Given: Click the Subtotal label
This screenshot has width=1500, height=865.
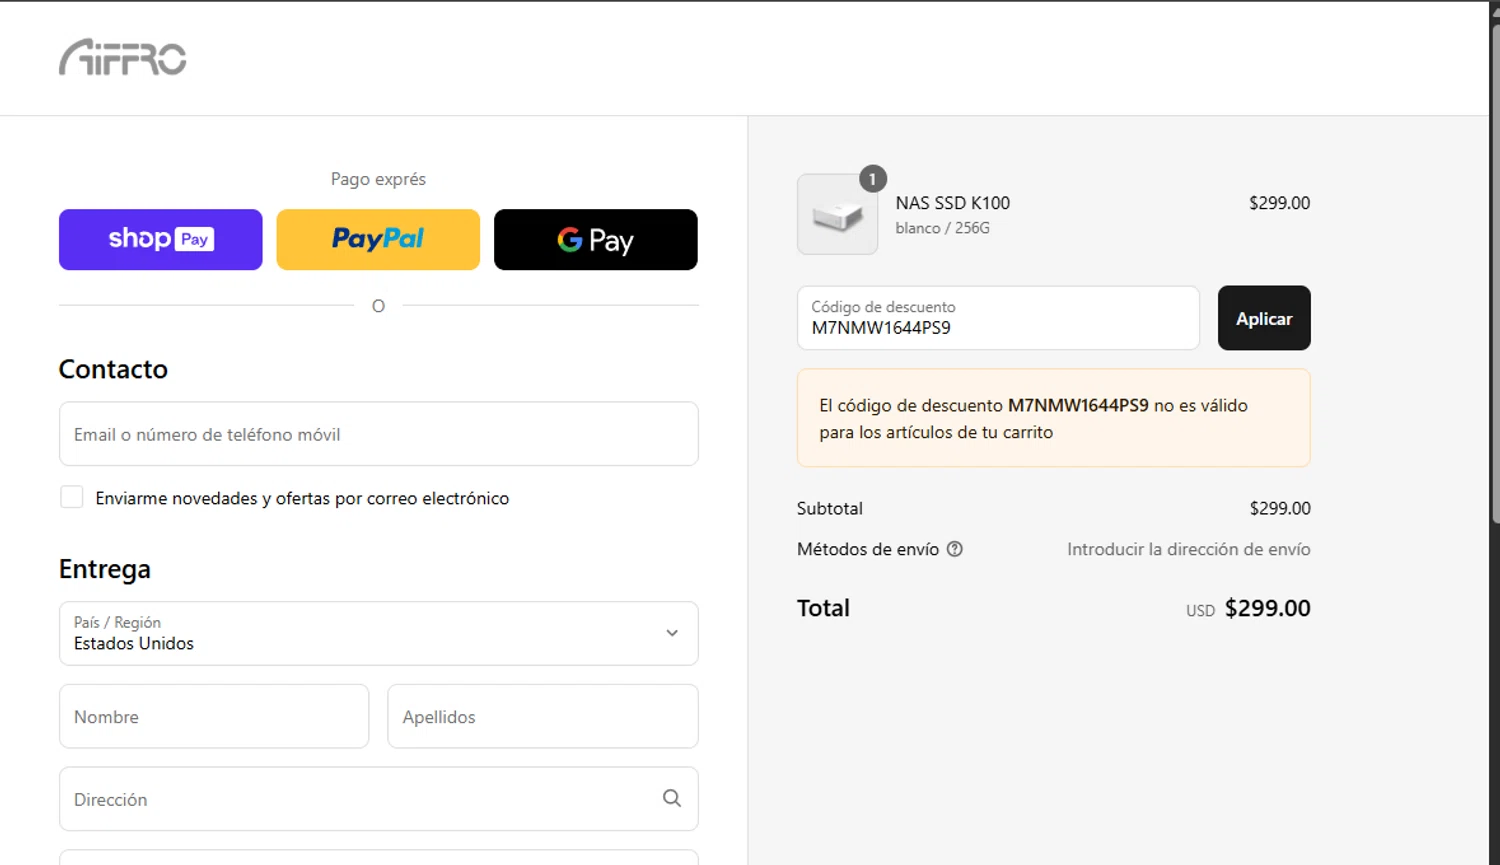Looking at the screenshot, I should [830, 508].
